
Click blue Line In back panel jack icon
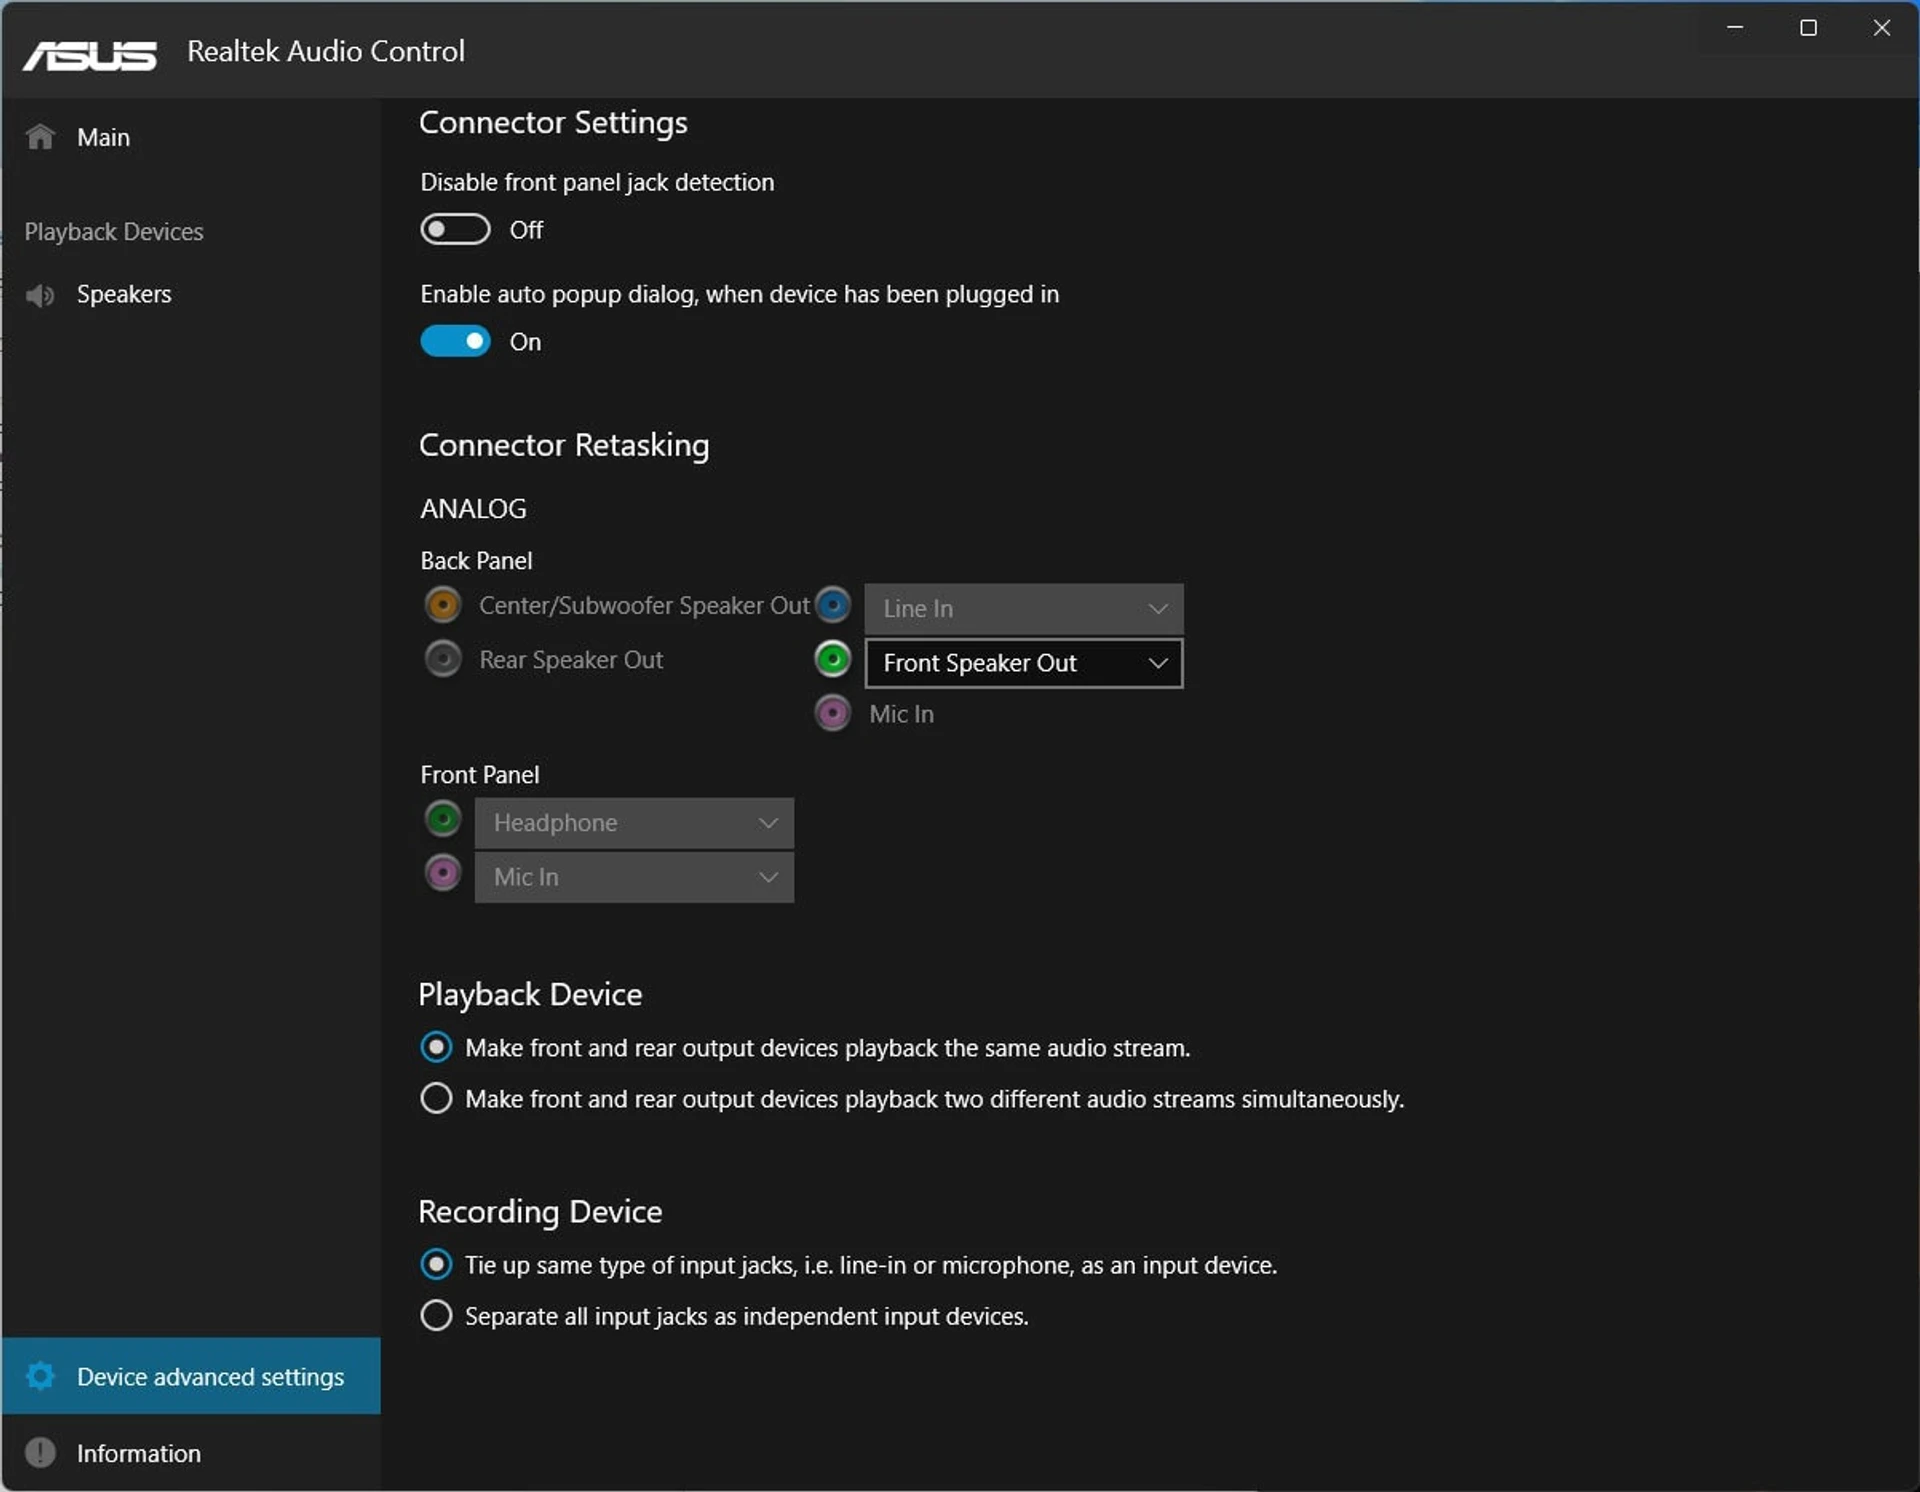tap(832, 605)
